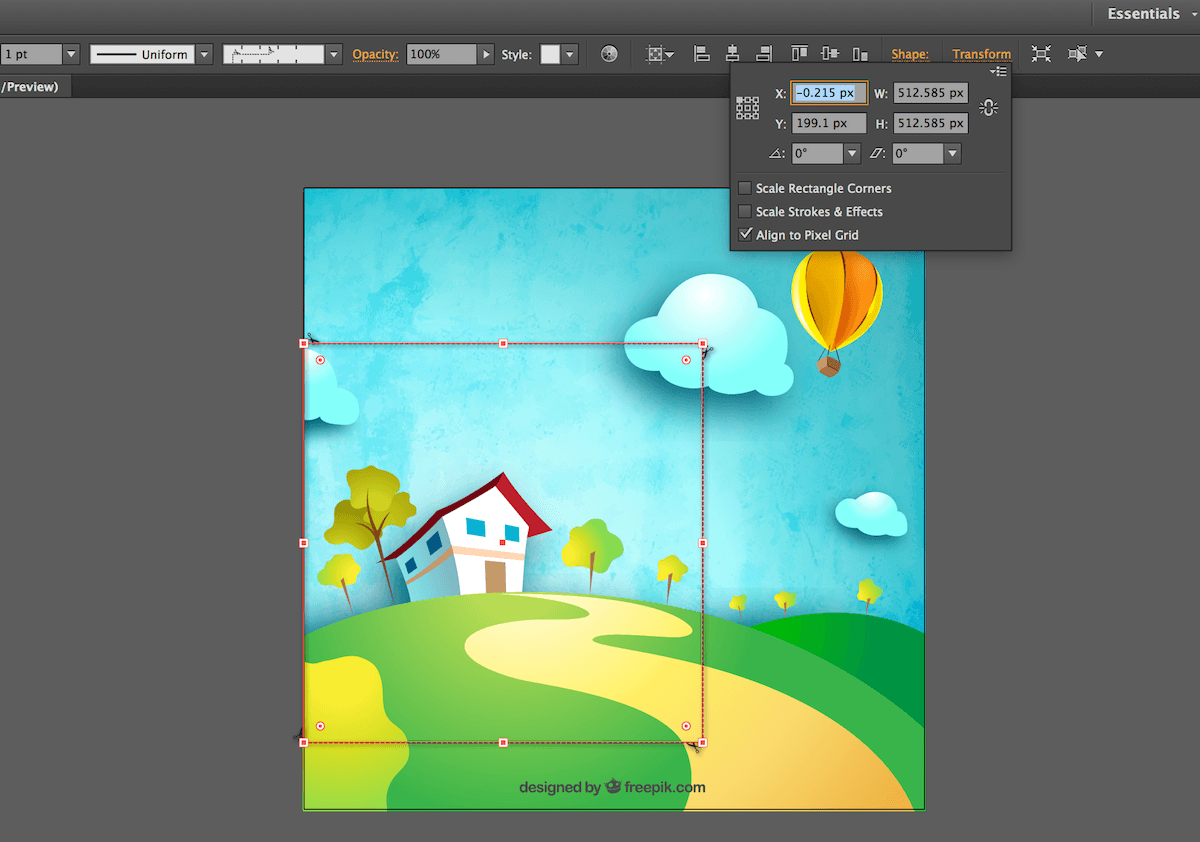The height and width of the screenshot is (842, 1200).
Task: Expand the Uniform stroke profile dropdown
Action: coord(204,54)
